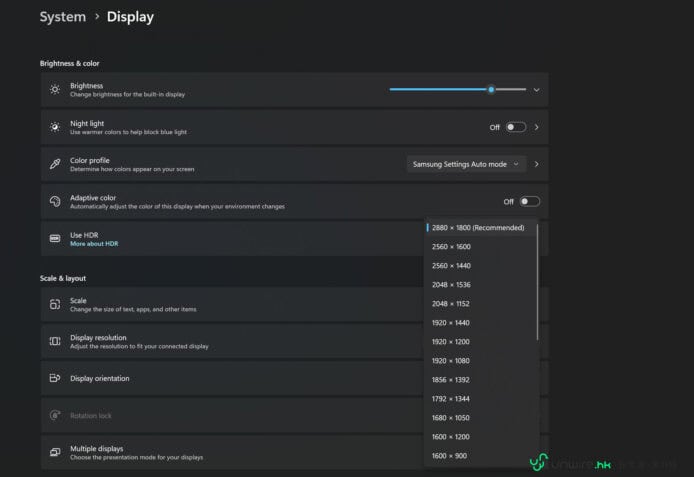Click the Scale icon
This screenshot has height=477, width=694.
tap(55, 304)
